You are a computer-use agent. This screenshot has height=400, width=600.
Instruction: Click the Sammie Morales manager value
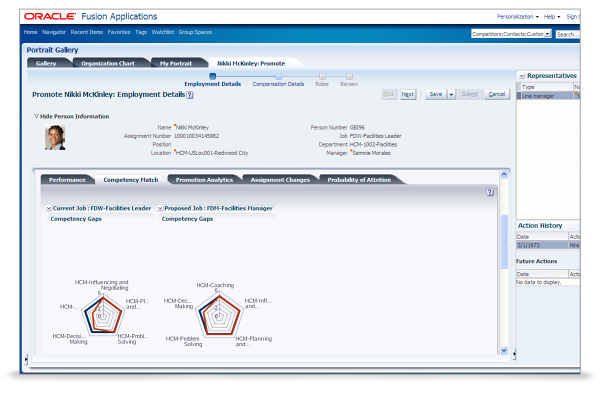[x=371, y=153]
